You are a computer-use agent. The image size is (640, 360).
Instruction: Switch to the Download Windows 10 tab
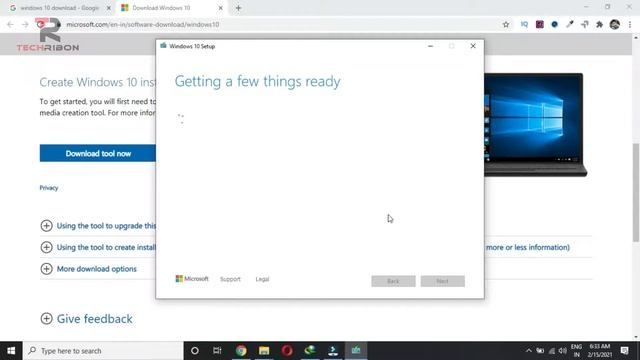[161, 8]
